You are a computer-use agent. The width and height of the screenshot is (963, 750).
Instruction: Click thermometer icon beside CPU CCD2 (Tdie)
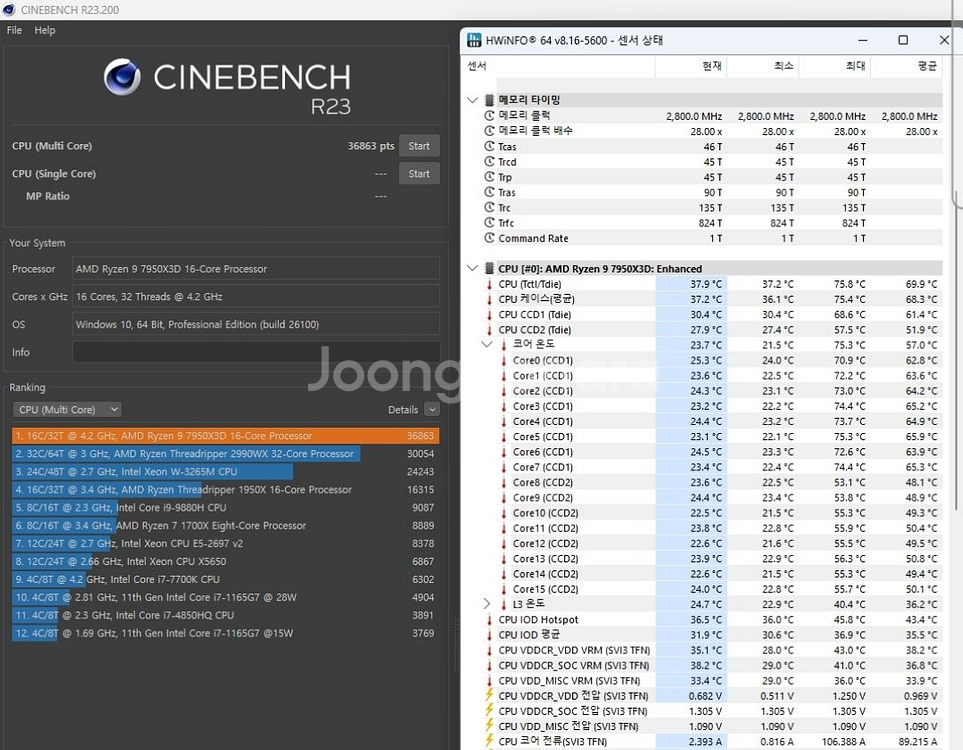tap(489, 330)
